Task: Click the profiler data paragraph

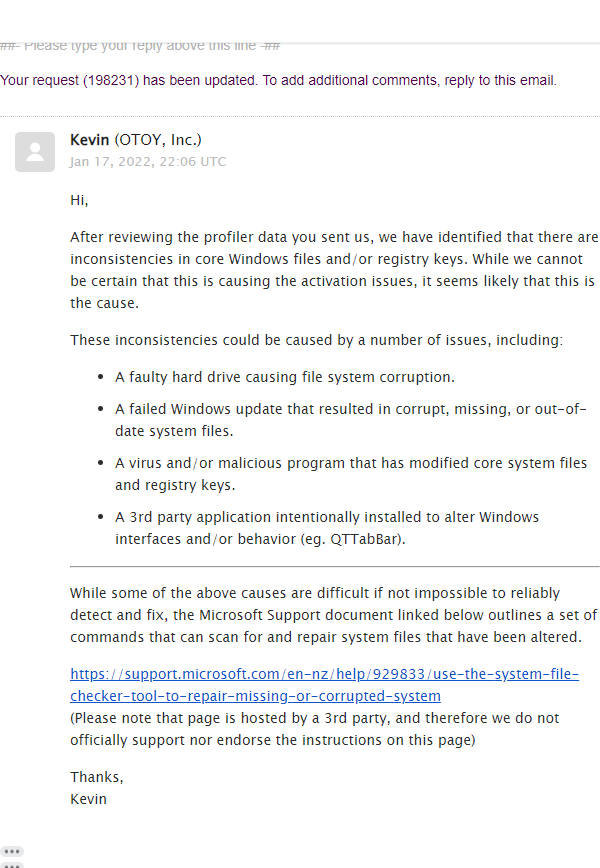Action: (x=333, y=270)
